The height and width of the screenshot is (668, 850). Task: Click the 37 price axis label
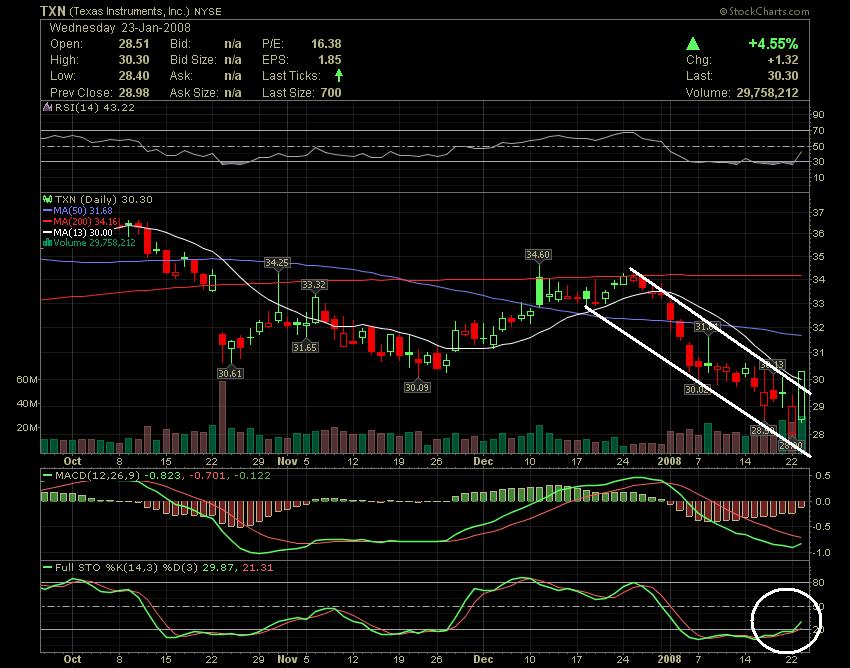coord(819,212)
